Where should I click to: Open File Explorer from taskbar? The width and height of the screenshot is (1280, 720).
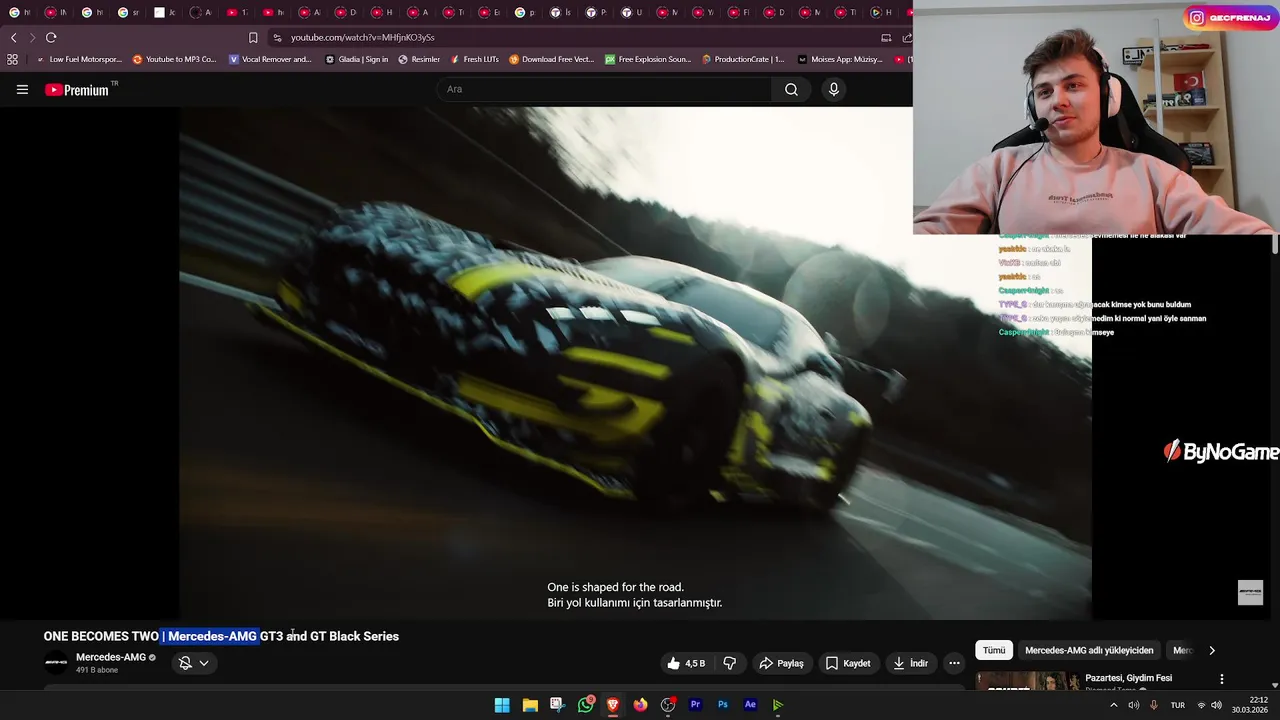click(530, 705)
